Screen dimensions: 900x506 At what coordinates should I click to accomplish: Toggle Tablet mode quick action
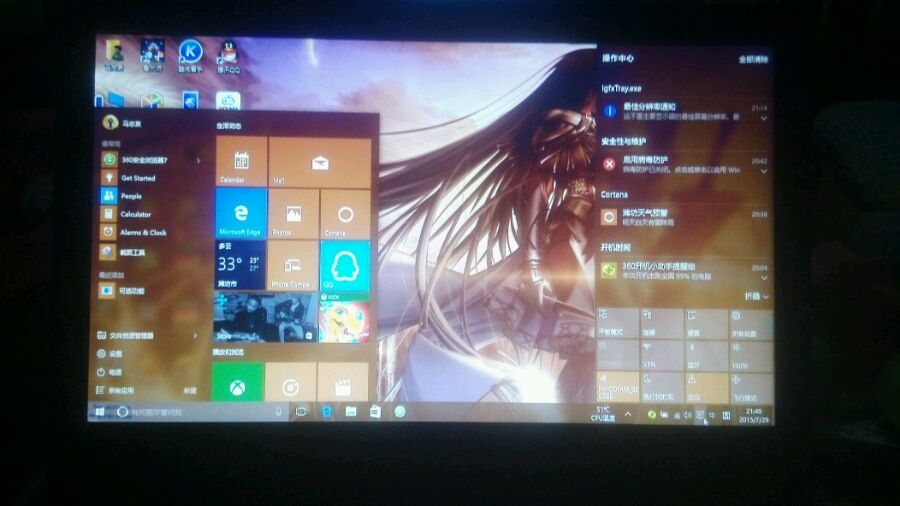618,324
